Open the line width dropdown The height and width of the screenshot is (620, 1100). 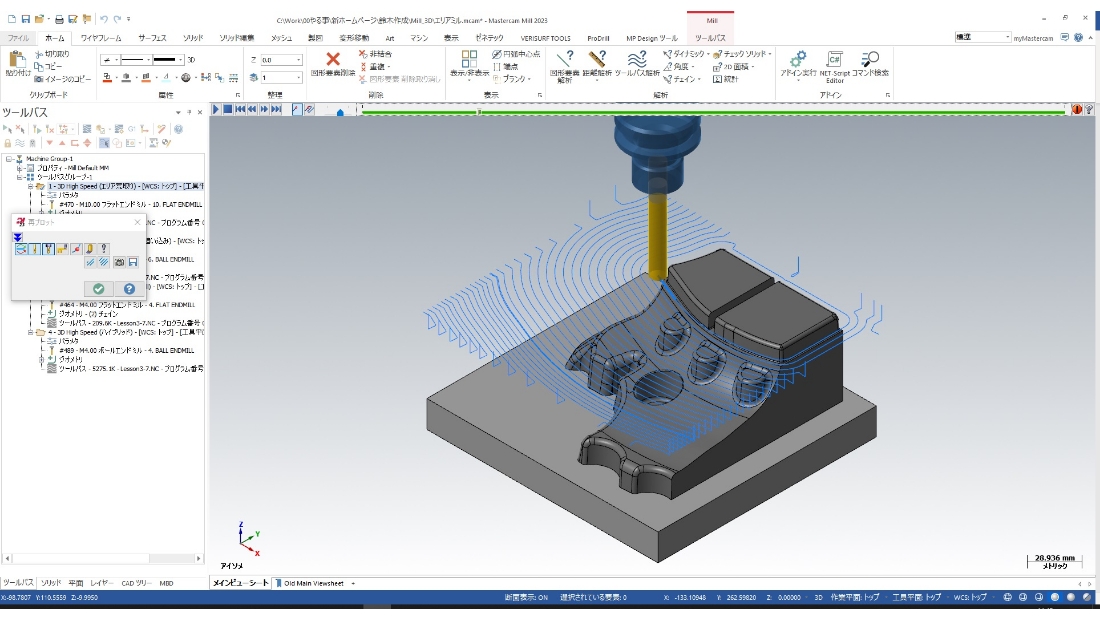click(x=180, y=60)
